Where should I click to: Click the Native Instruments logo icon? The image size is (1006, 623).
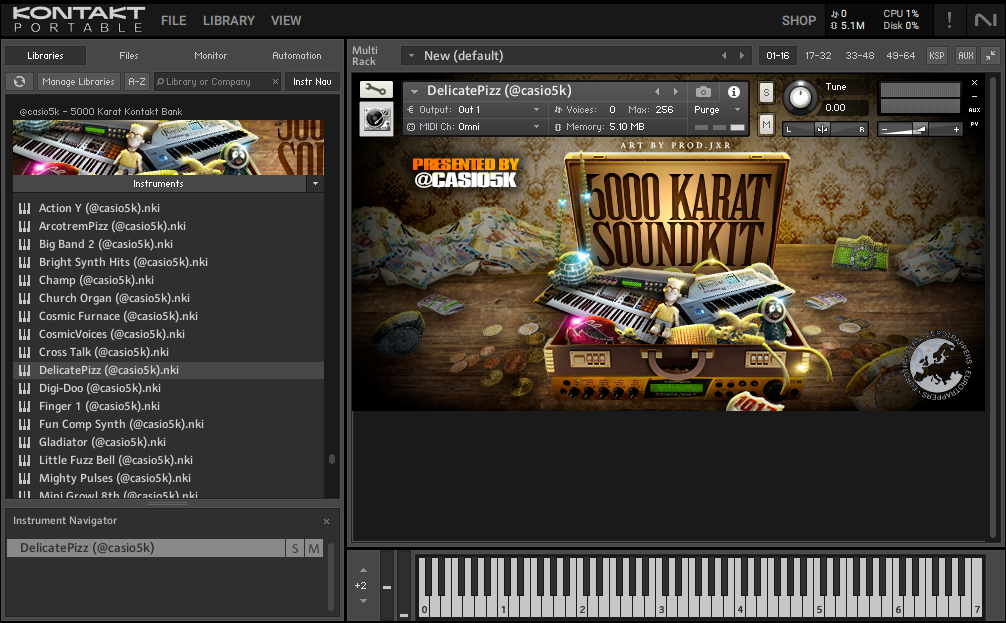985,20
